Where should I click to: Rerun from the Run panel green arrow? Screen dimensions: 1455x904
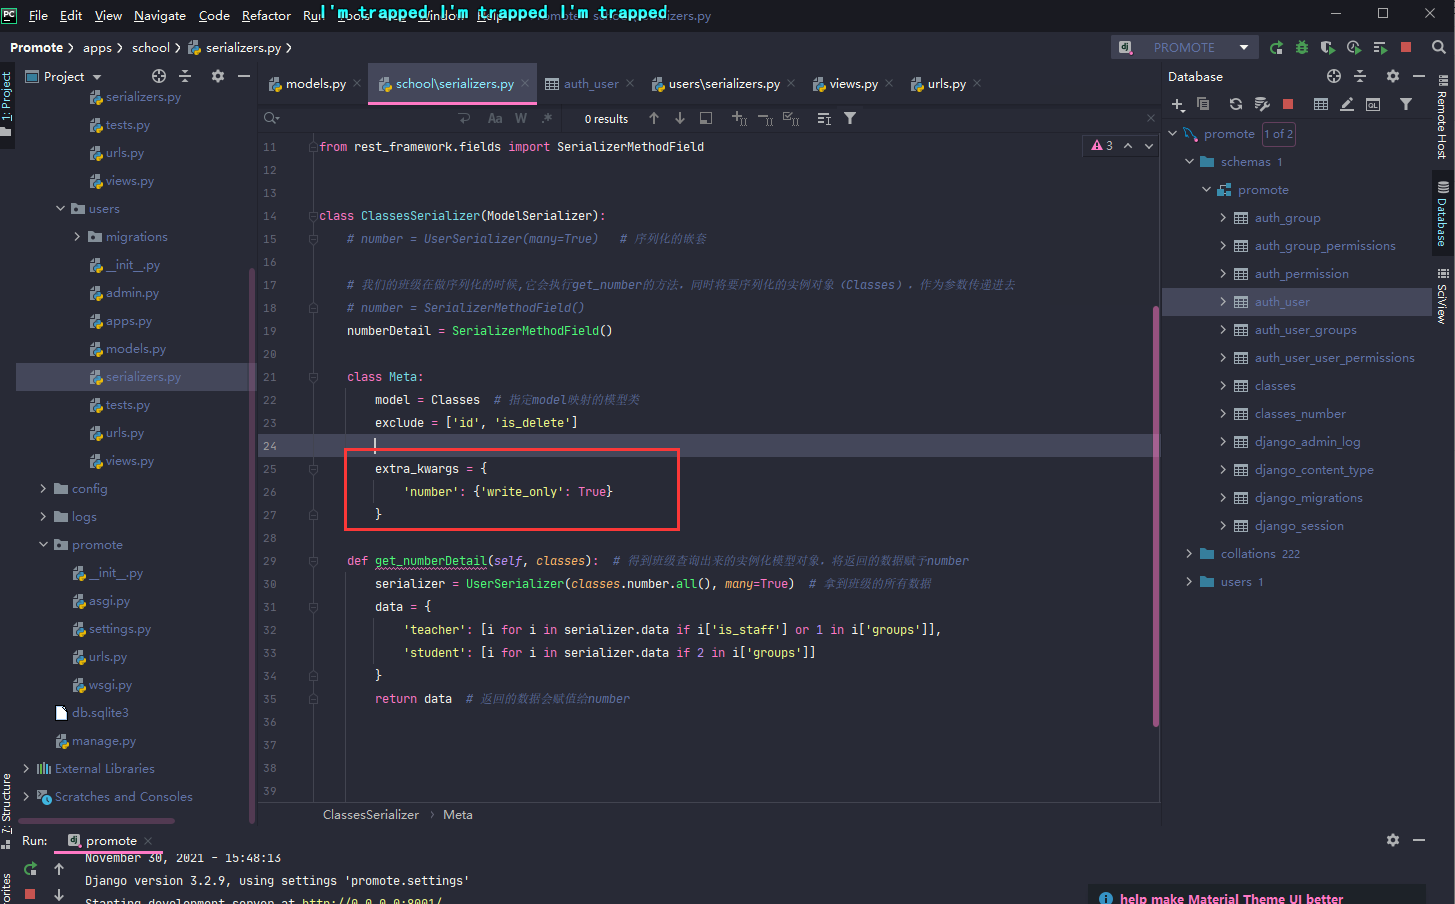pyautogui.click(x=30, y=868)
